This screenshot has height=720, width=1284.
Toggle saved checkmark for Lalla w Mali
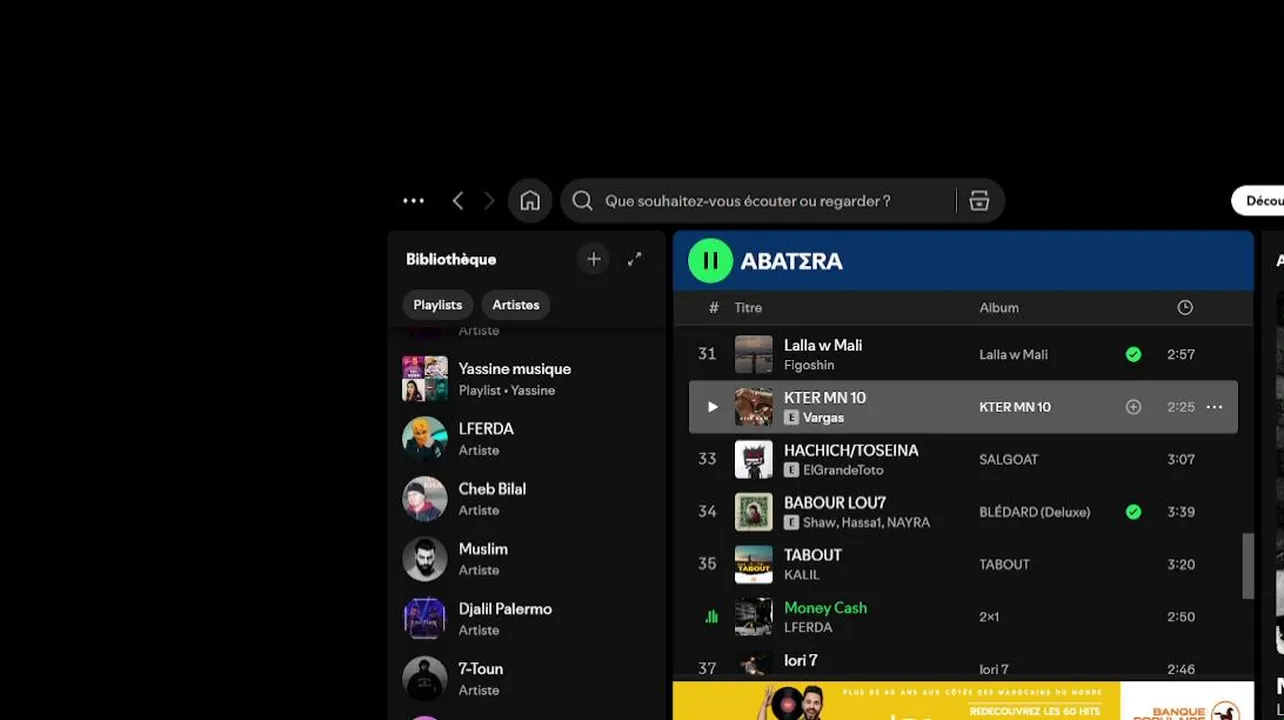pos(1133,354)
